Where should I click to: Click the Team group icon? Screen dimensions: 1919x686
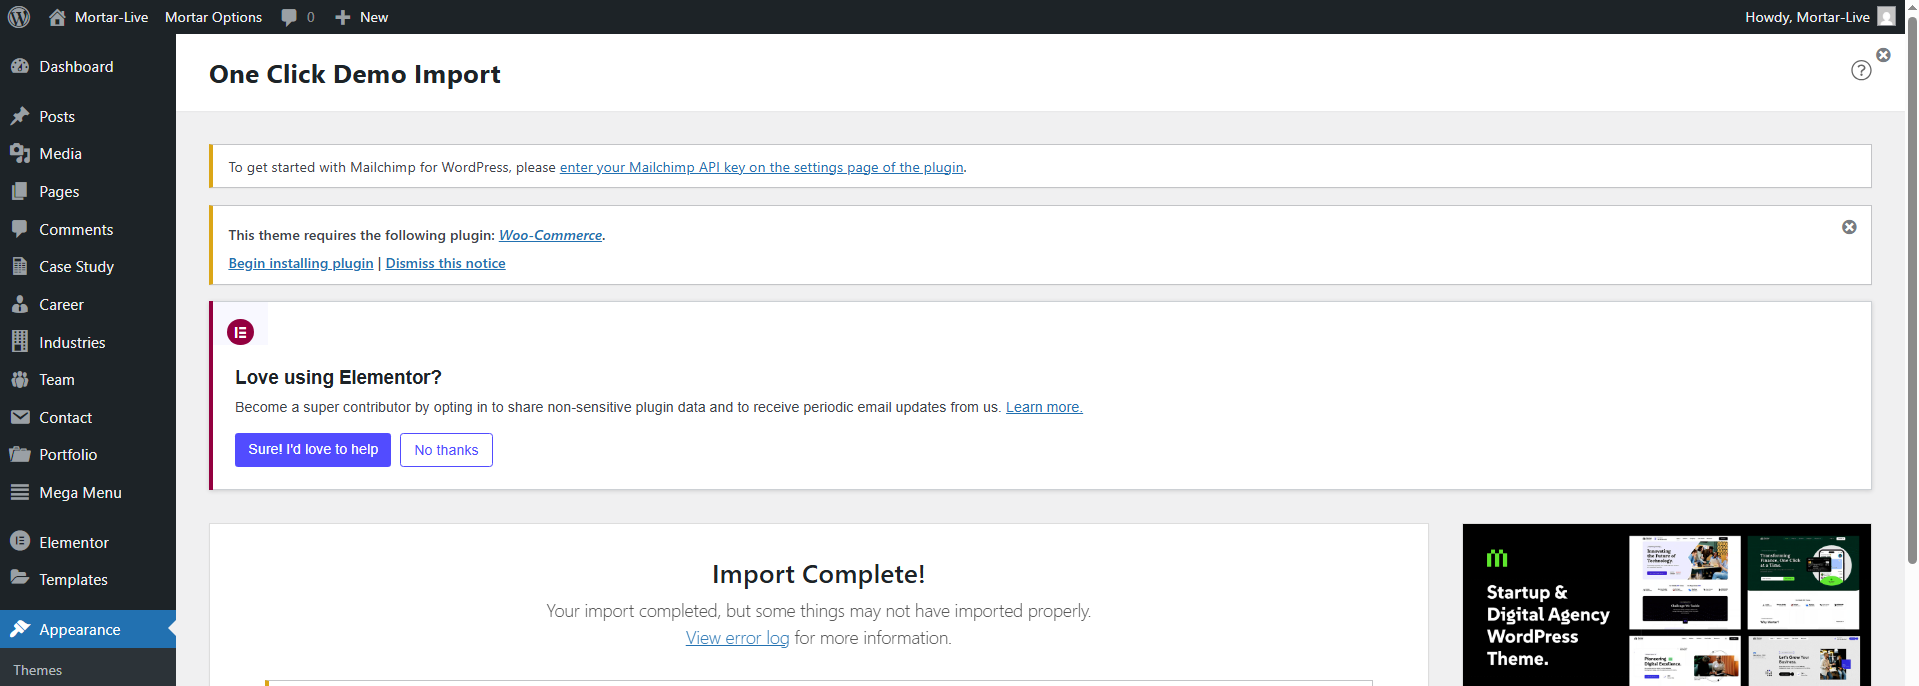click(20, 379)
